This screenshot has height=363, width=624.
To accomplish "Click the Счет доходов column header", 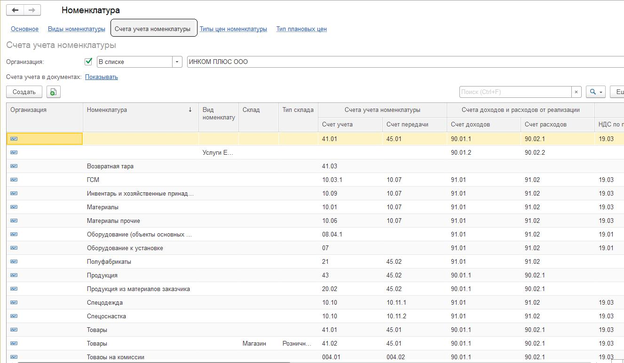I will (x=484, y=125).
